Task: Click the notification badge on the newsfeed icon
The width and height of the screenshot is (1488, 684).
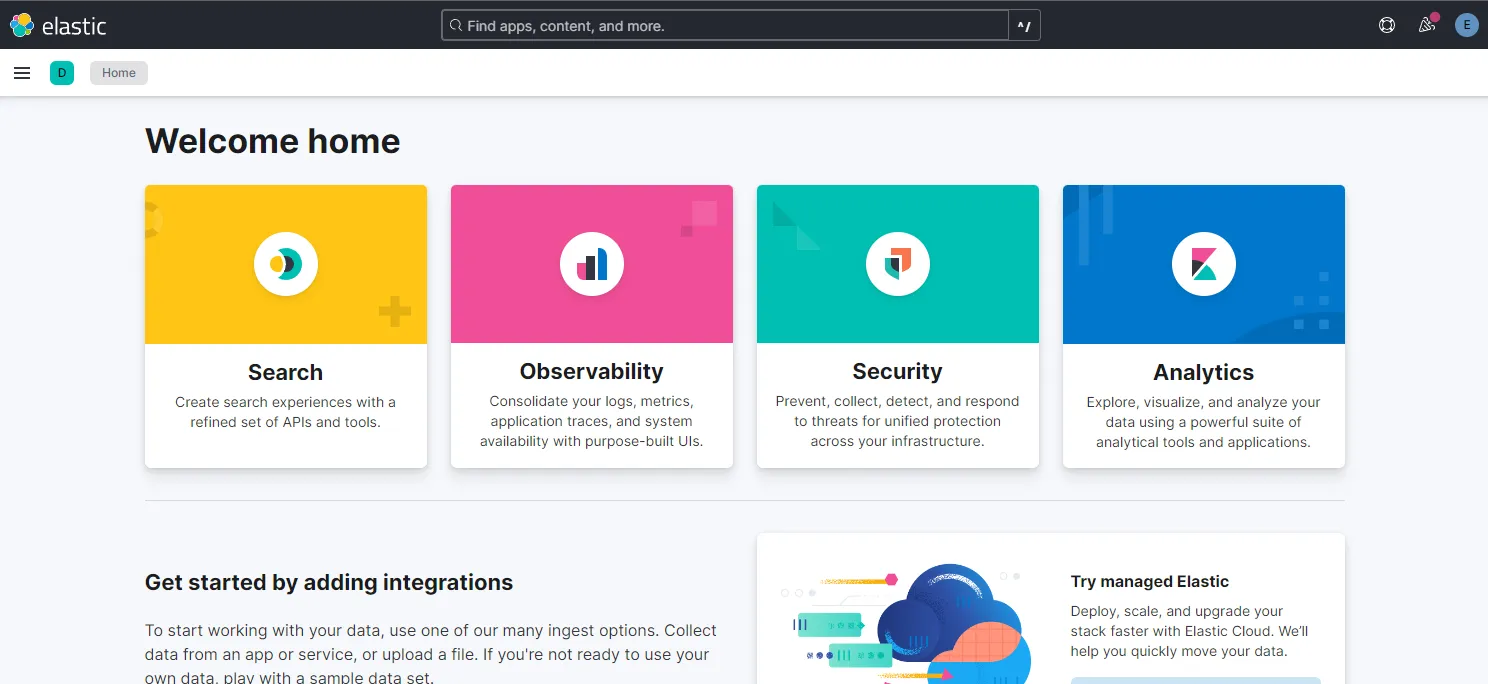Action: pyautogui.click(x=1435, y=15)
